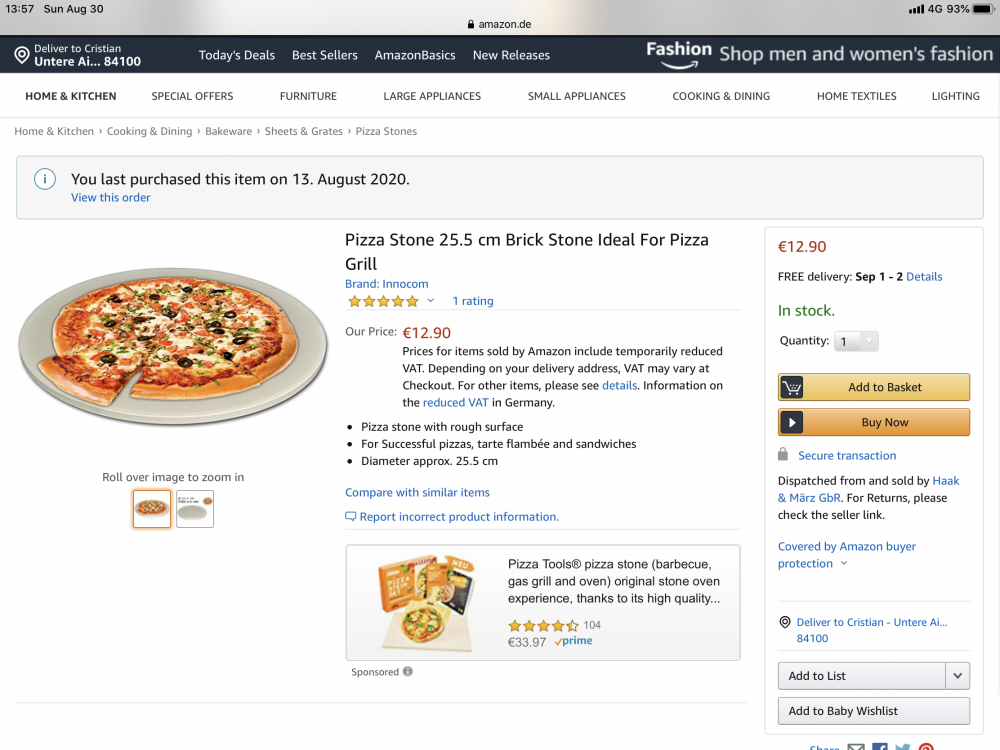This screenshot has height=750, width=1000.
Task: Click the speech bubble report icon
Action: [350, 517]
